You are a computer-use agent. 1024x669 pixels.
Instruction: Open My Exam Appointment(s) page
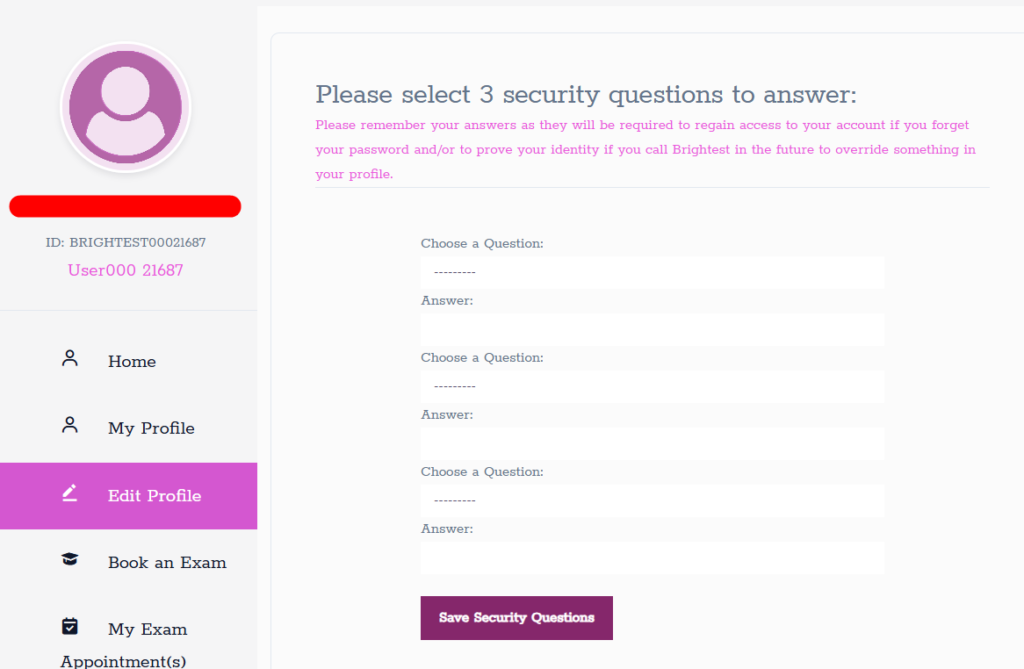pos(147,630)
